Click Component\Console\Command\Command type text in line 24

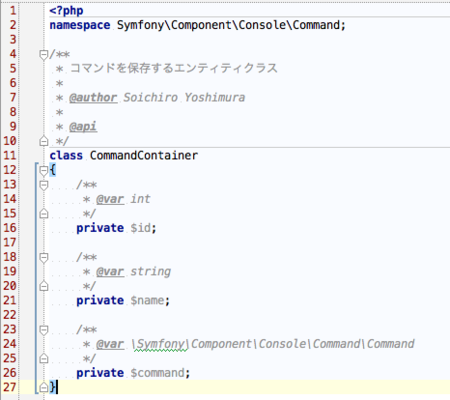[303, 344]
